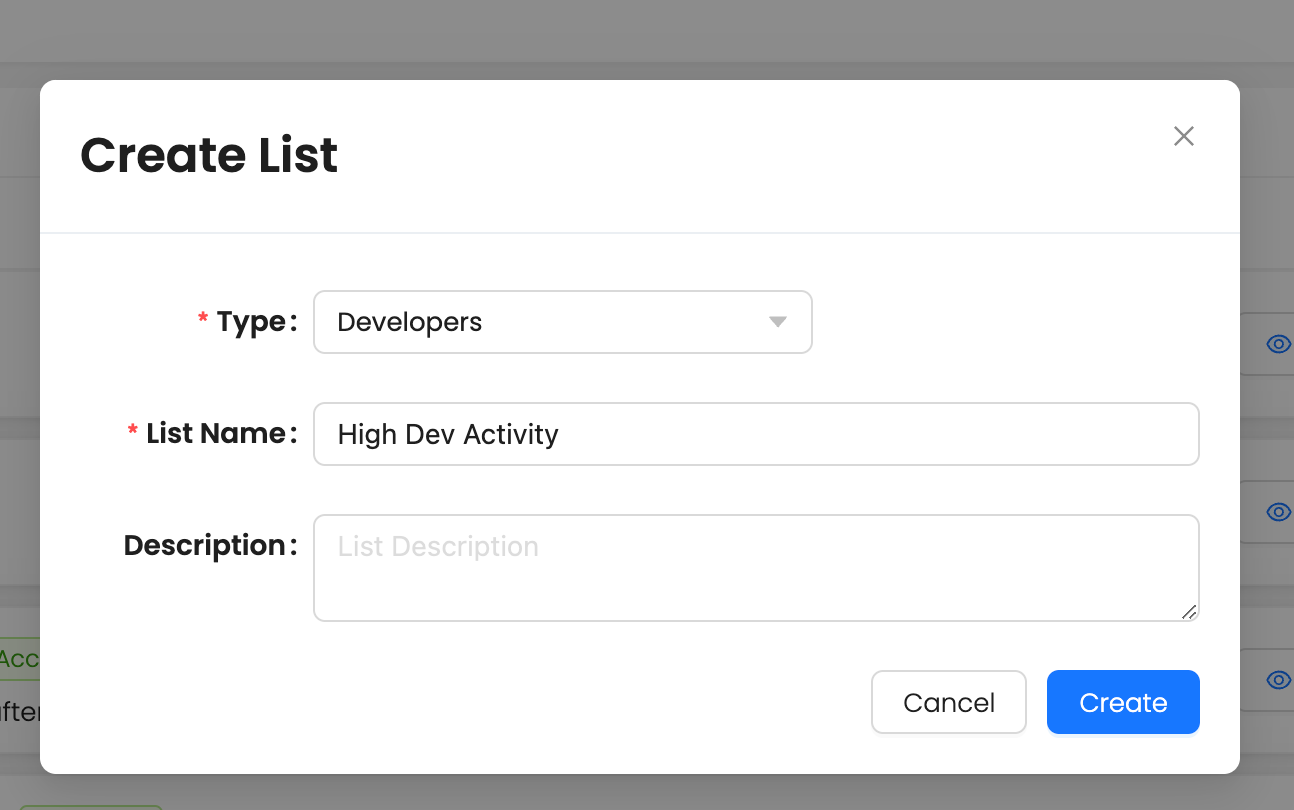The width and height of the screenshot is (1294, 810).
Task: Click the red asterisk next to Type
Action: (203, 320)
